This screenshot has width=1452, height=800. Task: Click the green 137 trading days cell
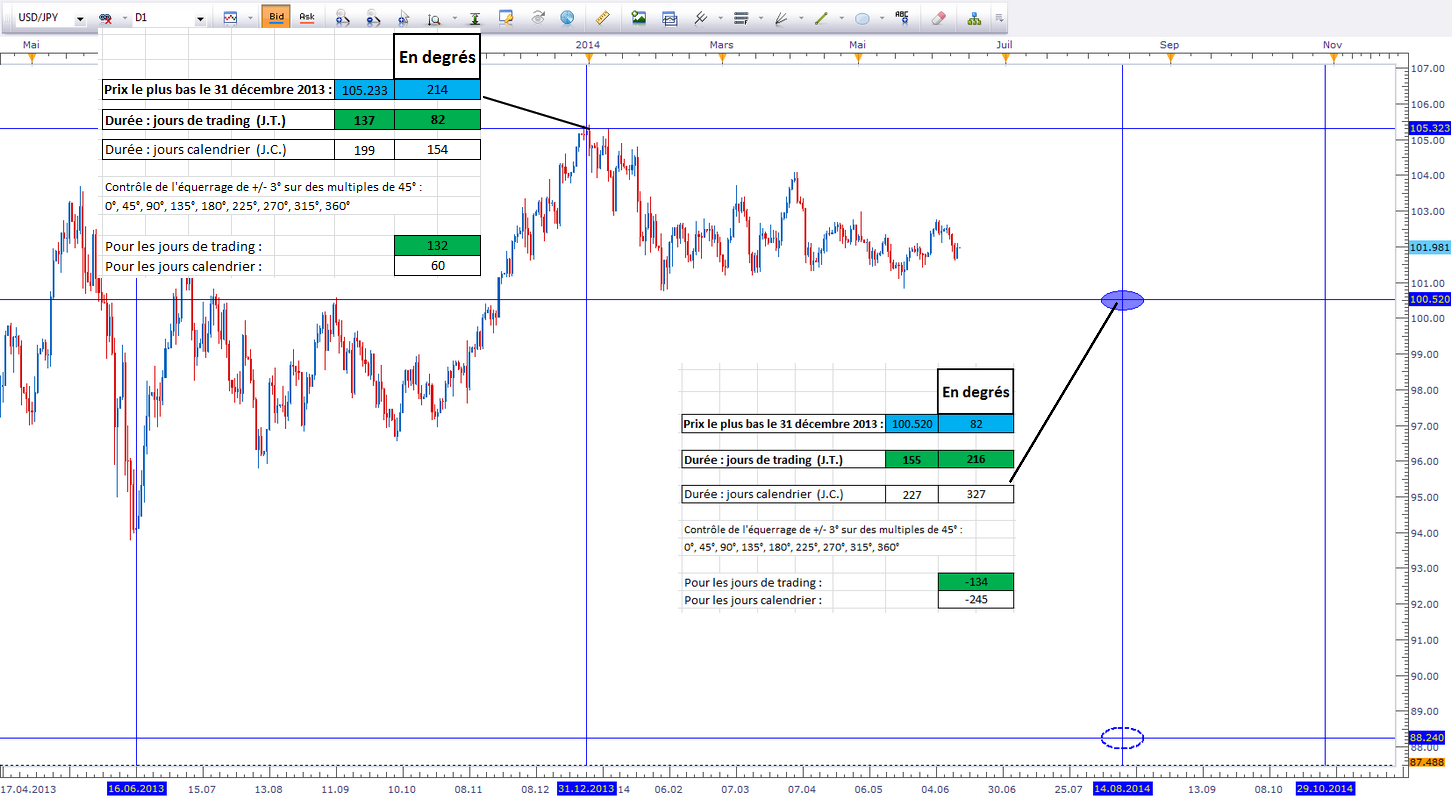point(365,120)
